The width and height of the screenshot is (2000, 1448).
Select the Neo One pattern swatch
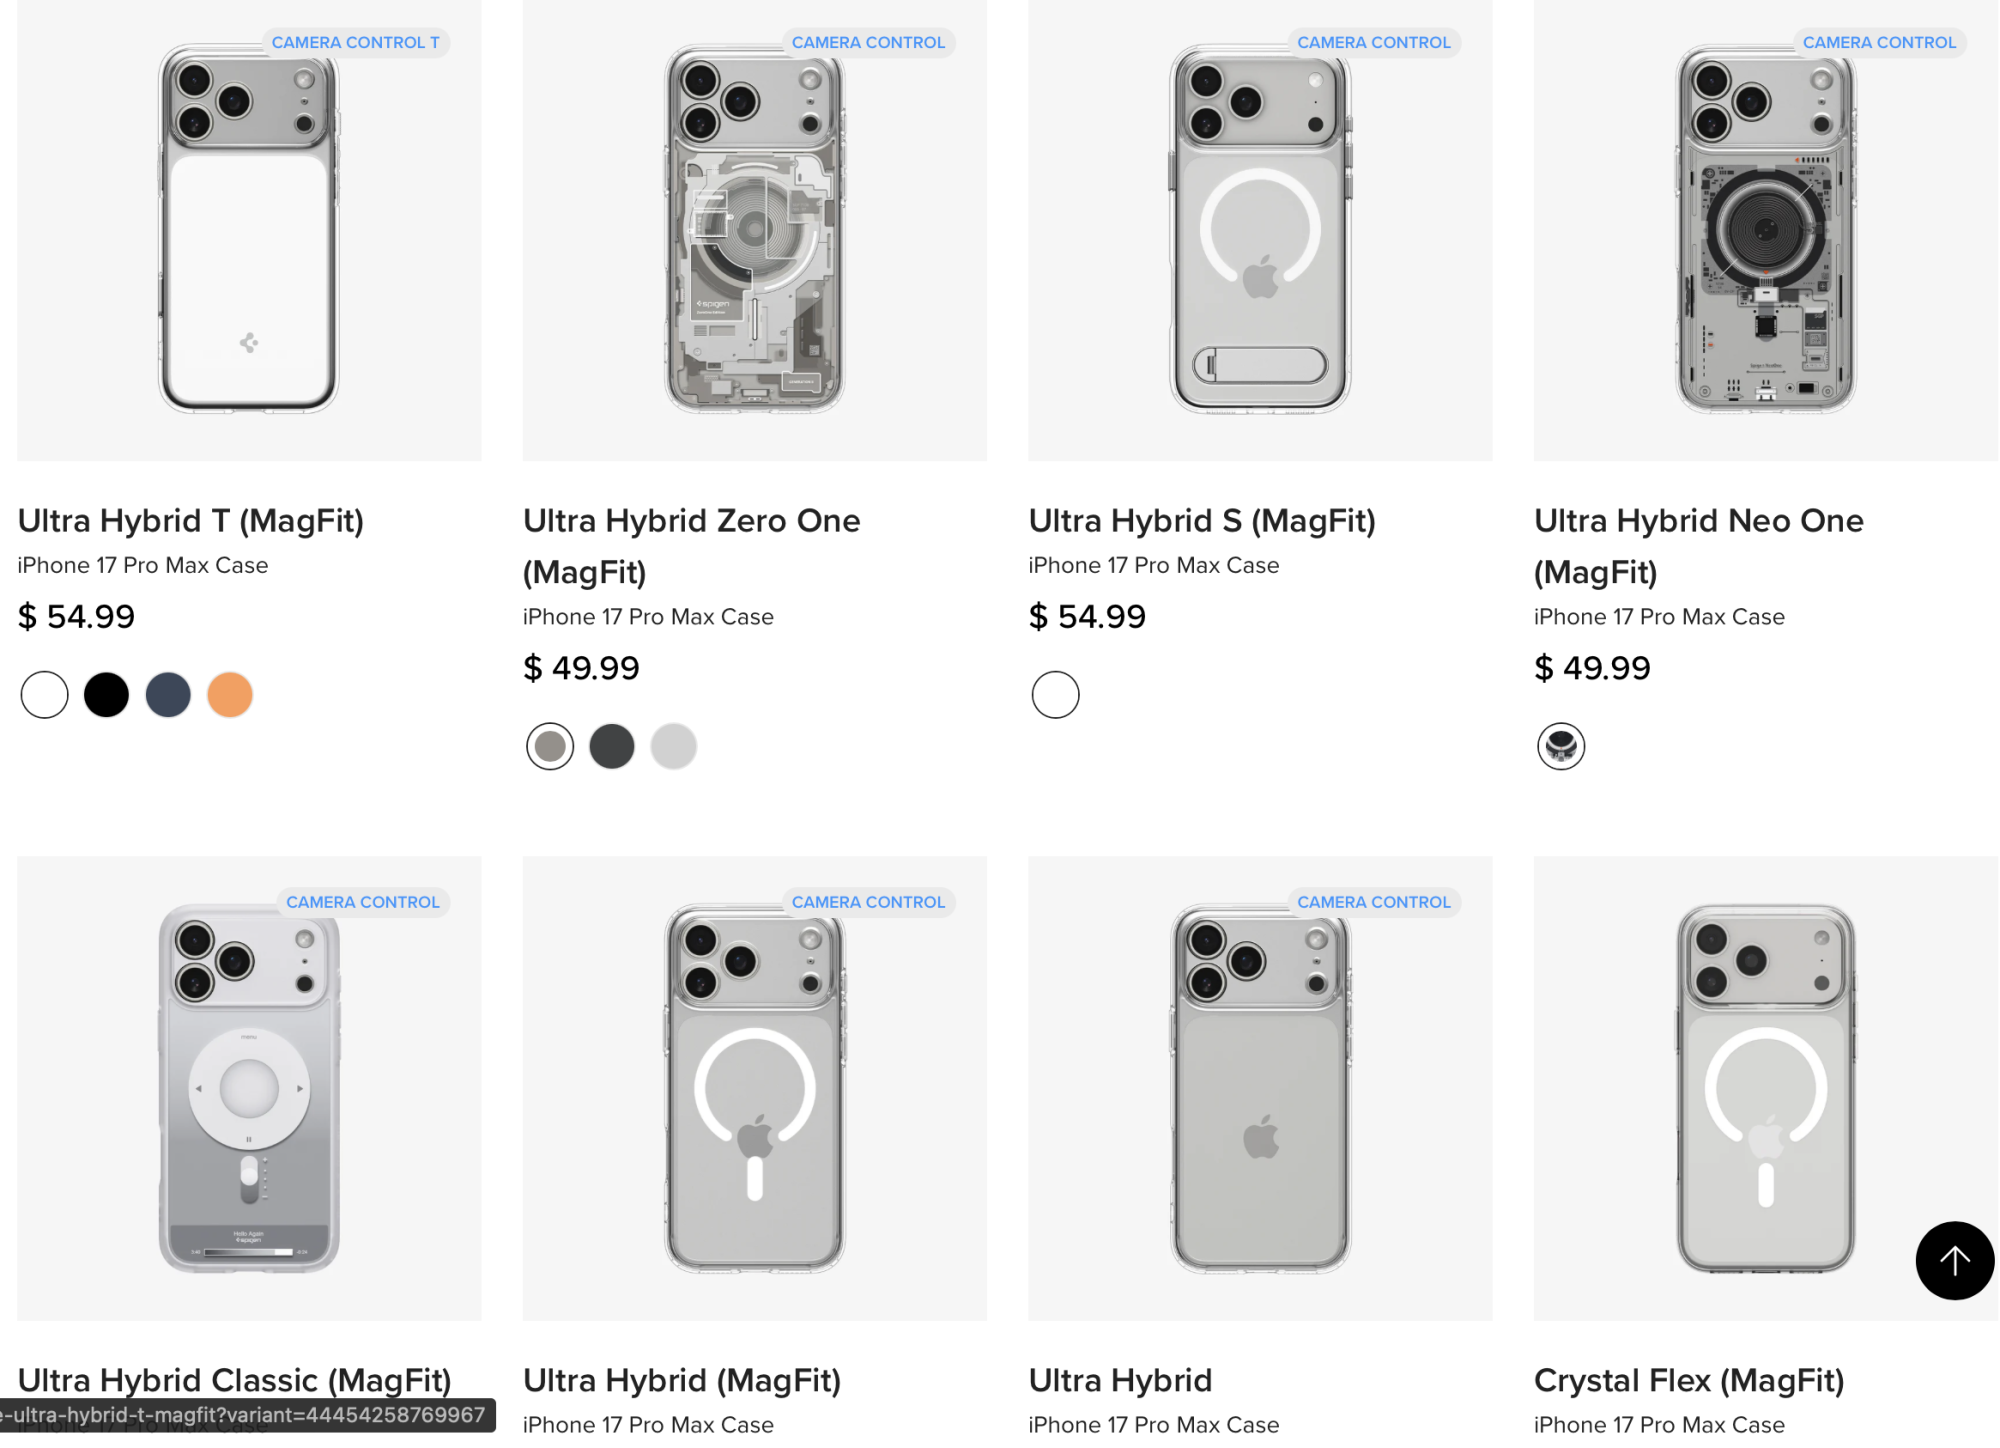(1561, 746)
